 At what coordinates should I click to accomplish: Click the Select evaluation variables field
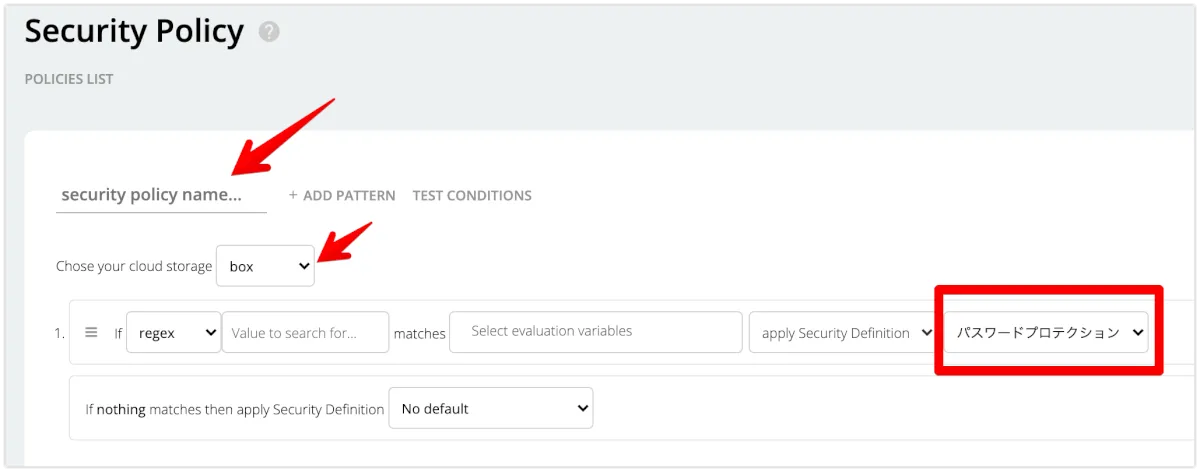tap(595, 332)
